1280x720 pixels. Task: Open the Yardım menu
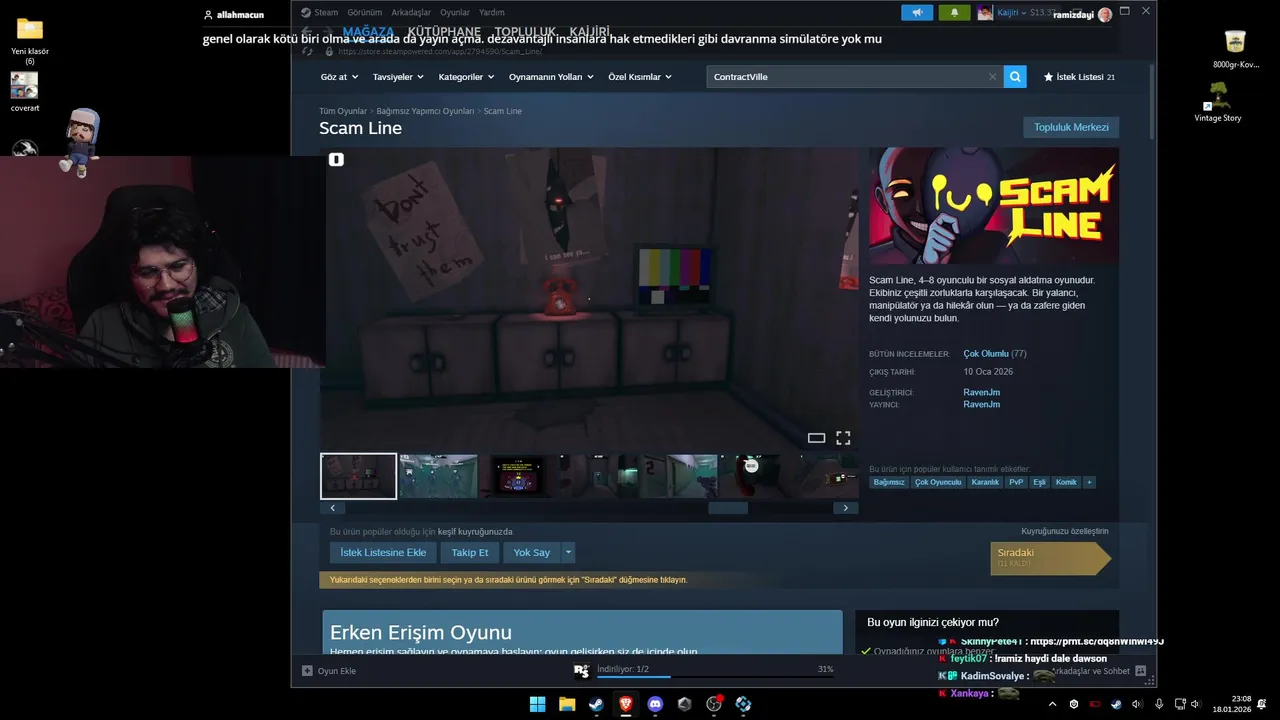point(492,13)
